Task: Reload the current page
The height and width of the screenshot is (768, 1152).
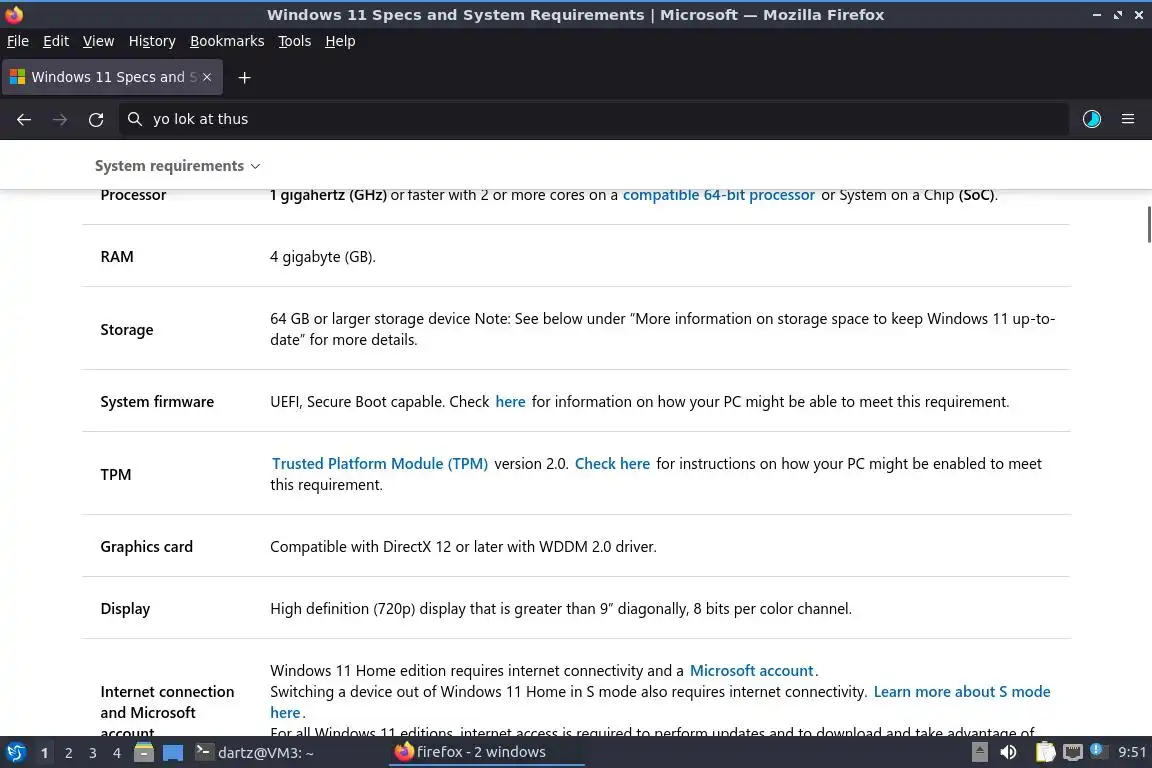Action: pyautogui.click(x=96, y=119)
